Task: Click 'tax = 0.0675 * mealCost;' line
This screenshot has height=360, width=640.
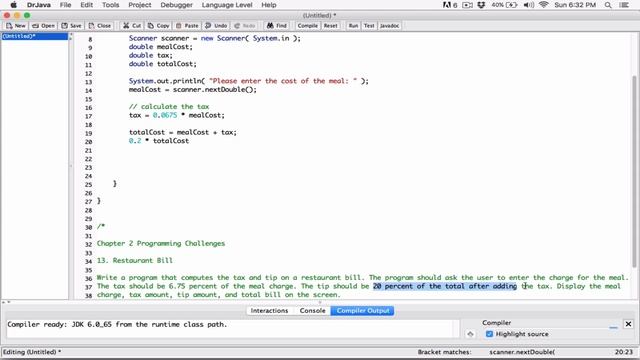Action: (177, 115)
